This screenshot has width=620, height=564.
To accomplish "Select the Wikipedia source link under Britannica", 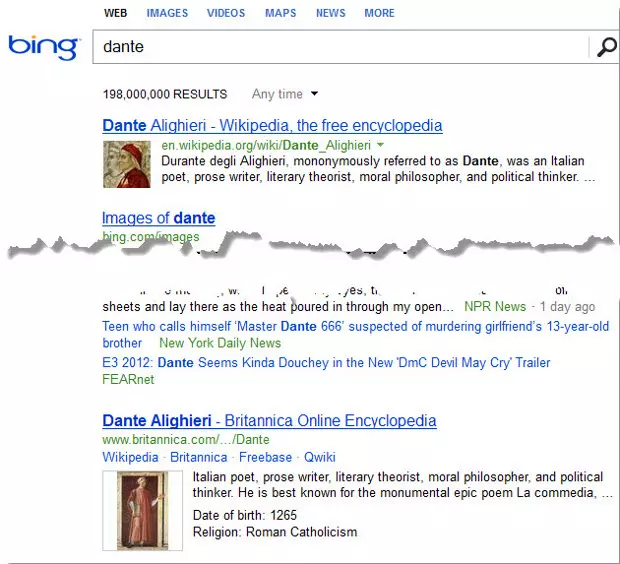I will (130, 457).
